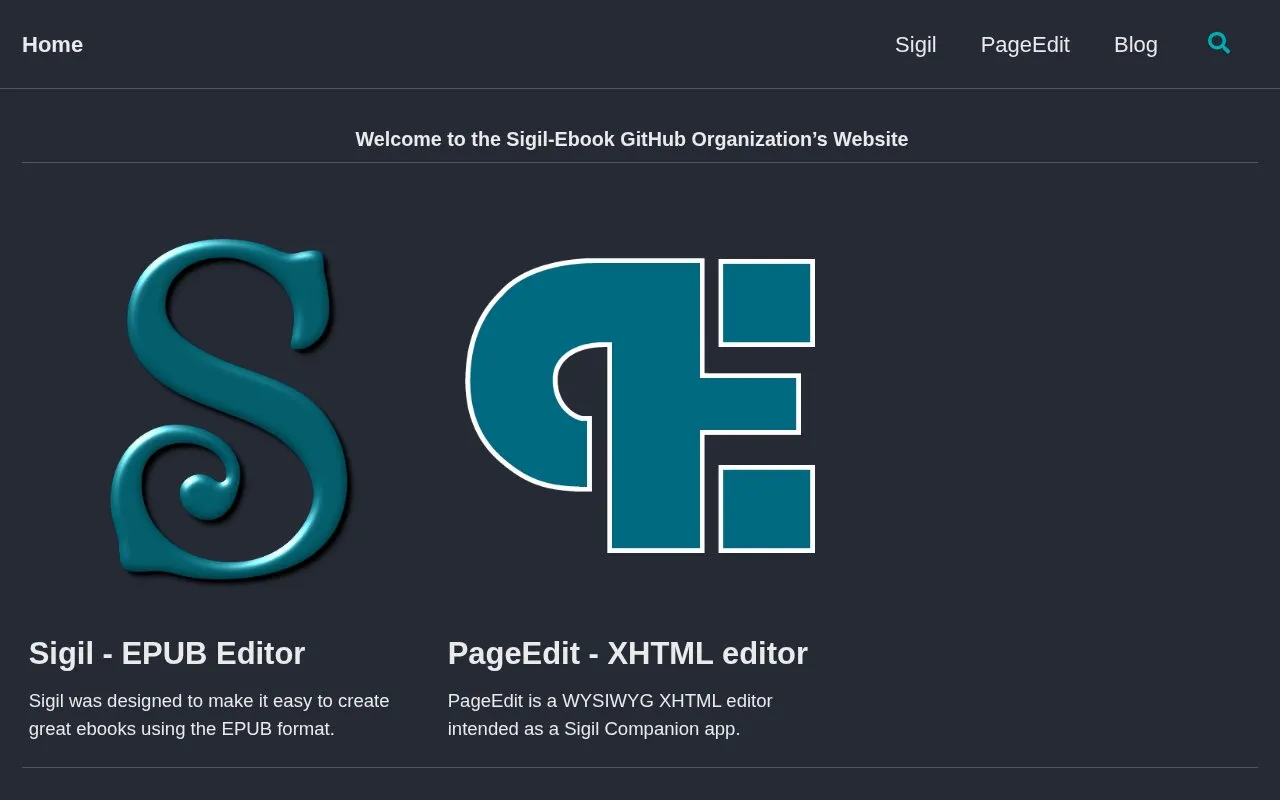The height and width of the screenshot is (800, 1280).
Task: Open the search magnifier icon
Action: click(1219, 43)
